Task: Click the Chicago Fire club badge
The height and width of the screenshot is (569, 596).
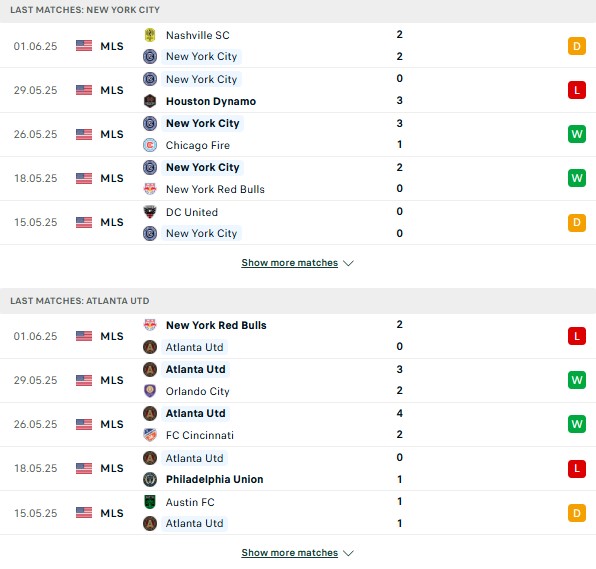Action: point(150,145)
